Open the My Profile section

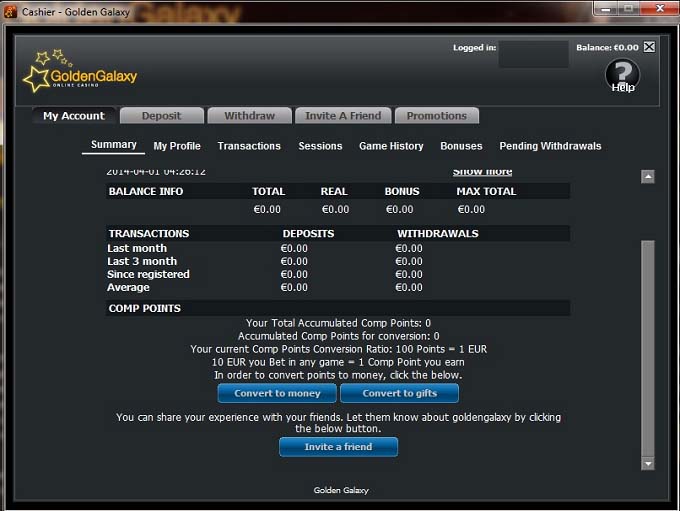tap(177, 146)
